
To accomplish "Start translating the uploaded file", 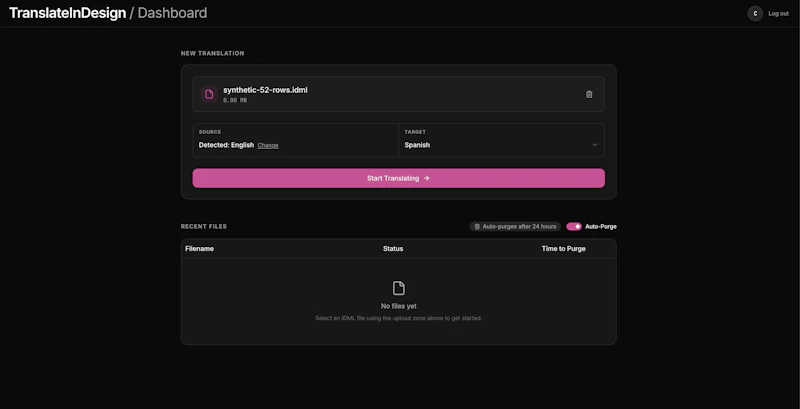I will pyautogui.click(x=398, y=178).
